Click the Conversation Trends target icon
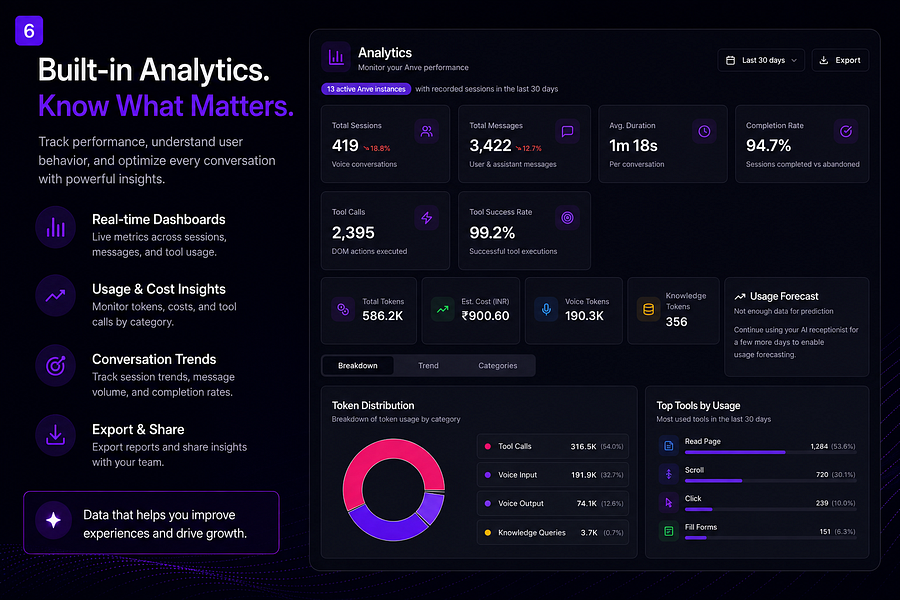 click(x=56, y=366)
